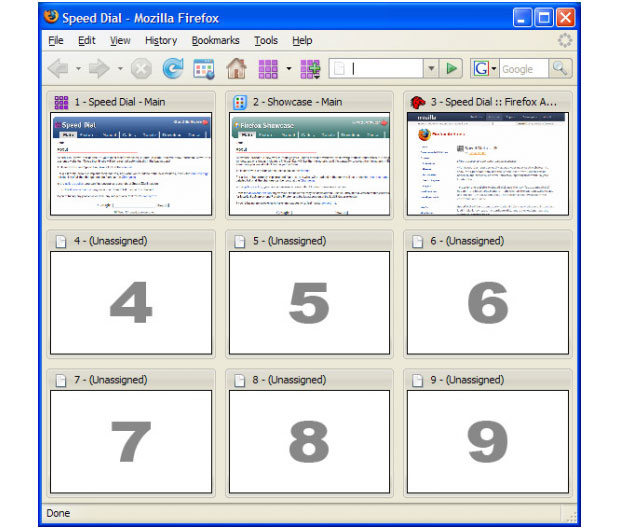620x530 pixels.
Task: Select empty dial number 4
Action: click(131, 303)
